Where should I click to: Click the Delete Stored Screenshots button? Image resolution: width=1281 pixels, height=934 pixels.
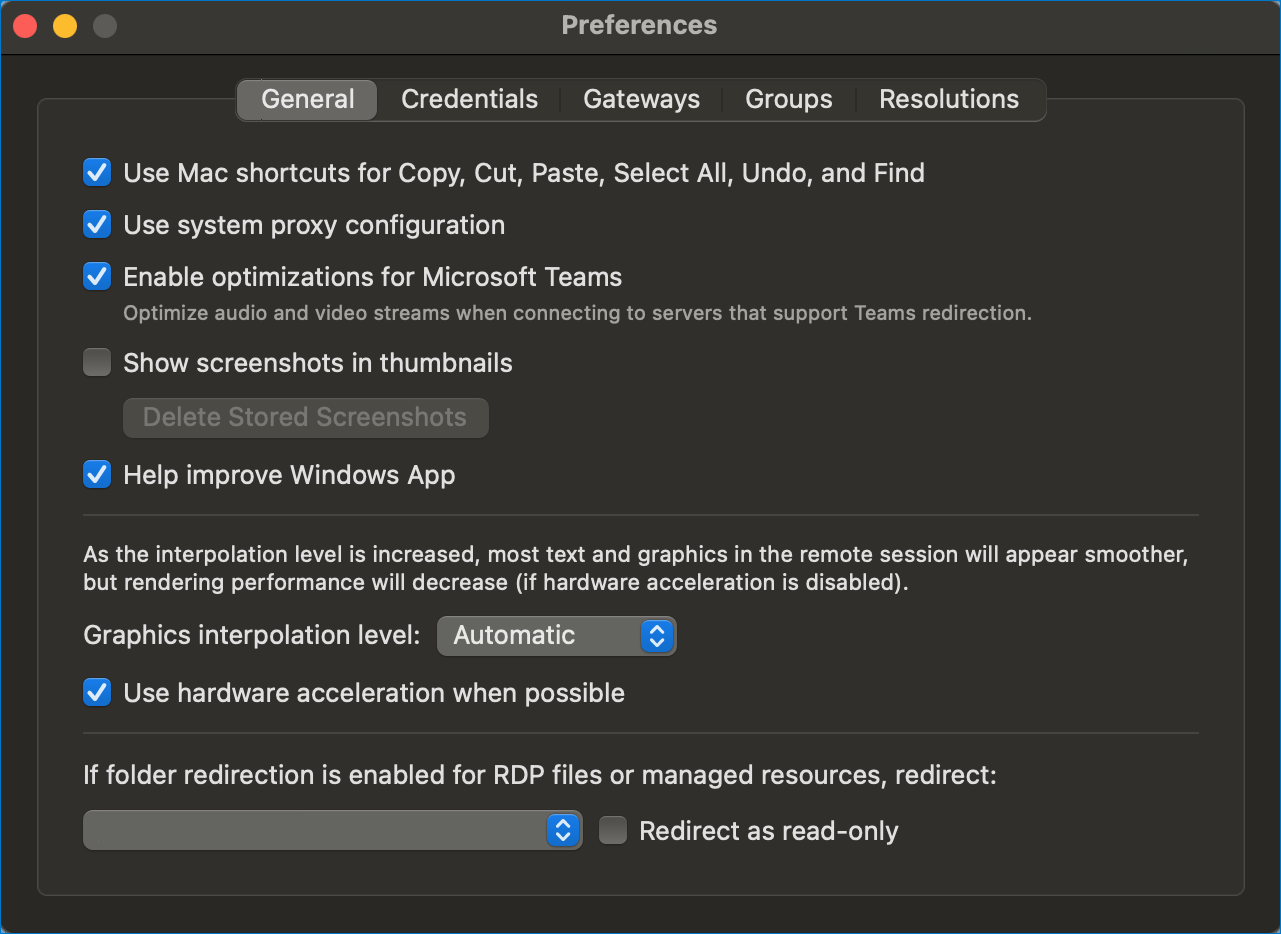pos(305,417)
